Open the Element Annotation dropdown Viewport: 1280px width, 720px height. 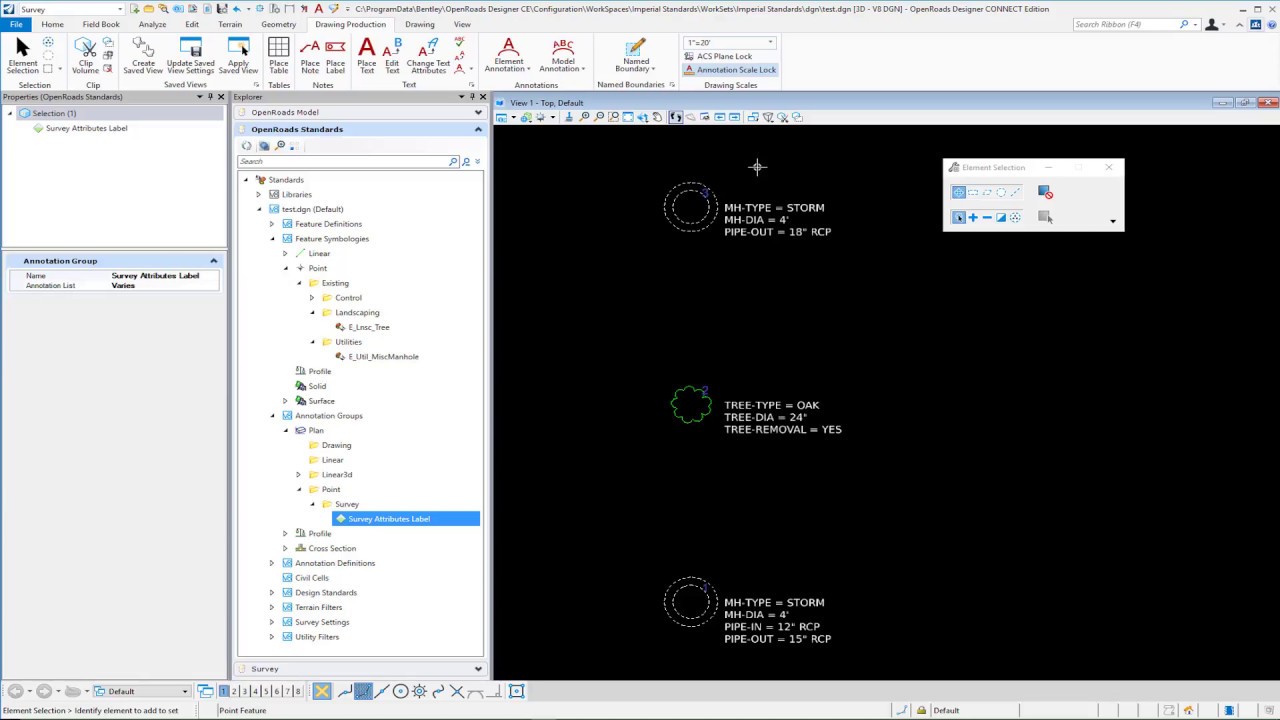coord(508,56)
